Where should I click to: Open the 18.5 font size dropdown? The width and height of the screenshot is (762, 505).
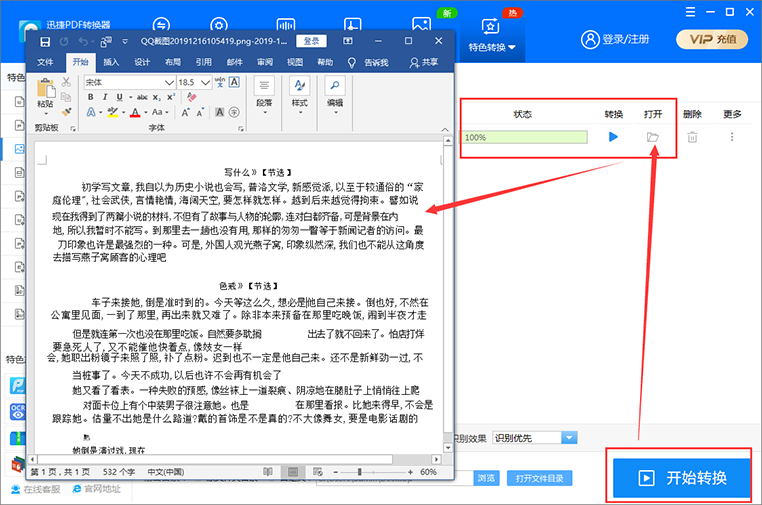[x=206, y=83]
